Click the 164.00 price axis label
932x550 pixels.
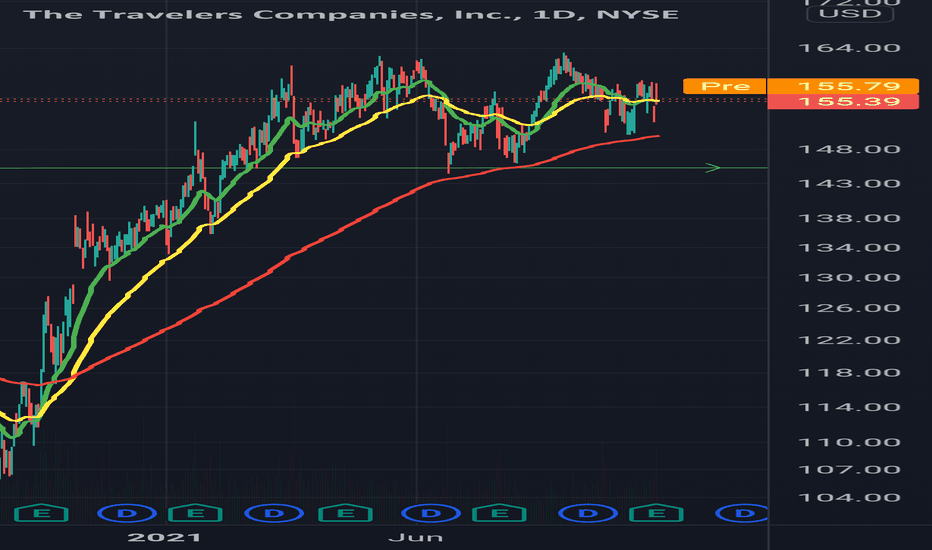pyautogui.click(x=849, y=48)
